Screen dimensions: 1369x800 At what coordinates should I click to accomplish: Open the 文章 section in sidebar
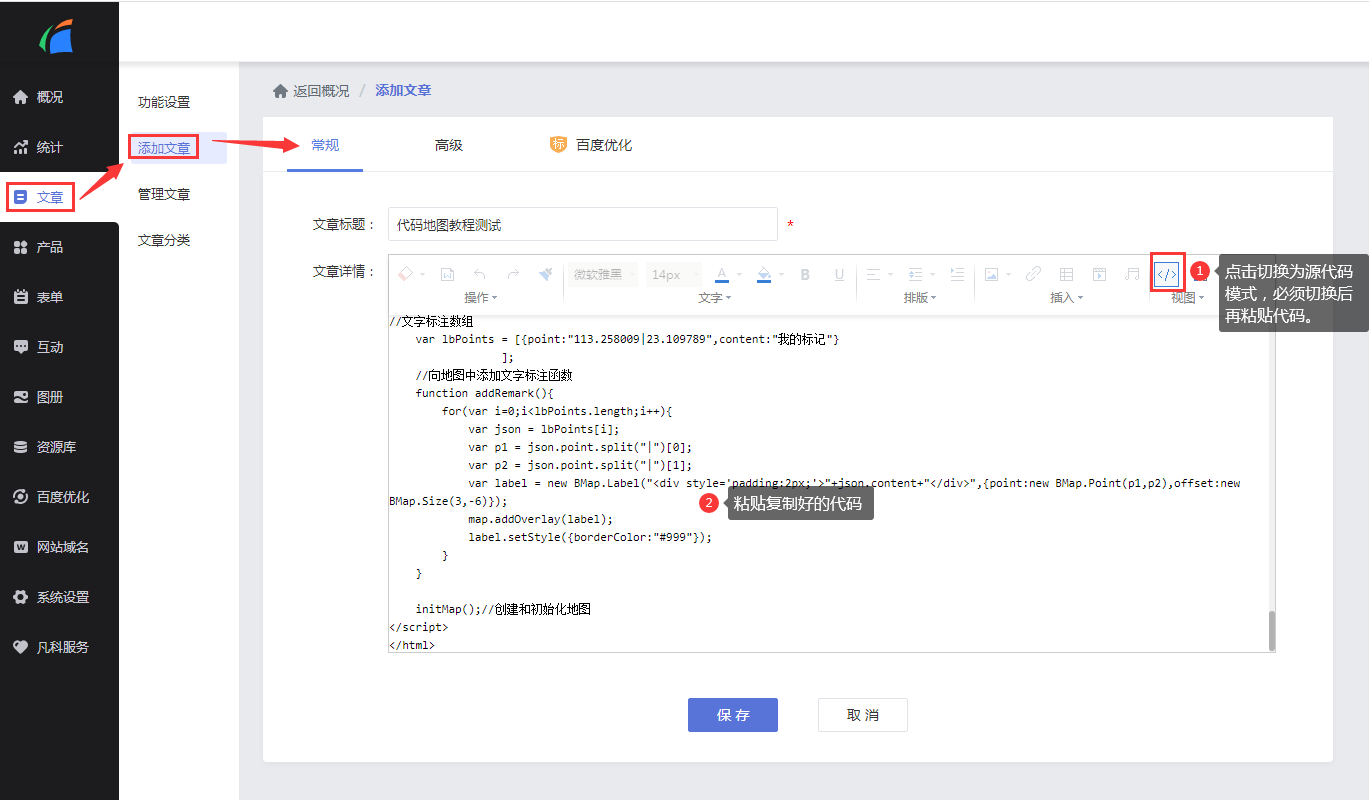(40, 196)
